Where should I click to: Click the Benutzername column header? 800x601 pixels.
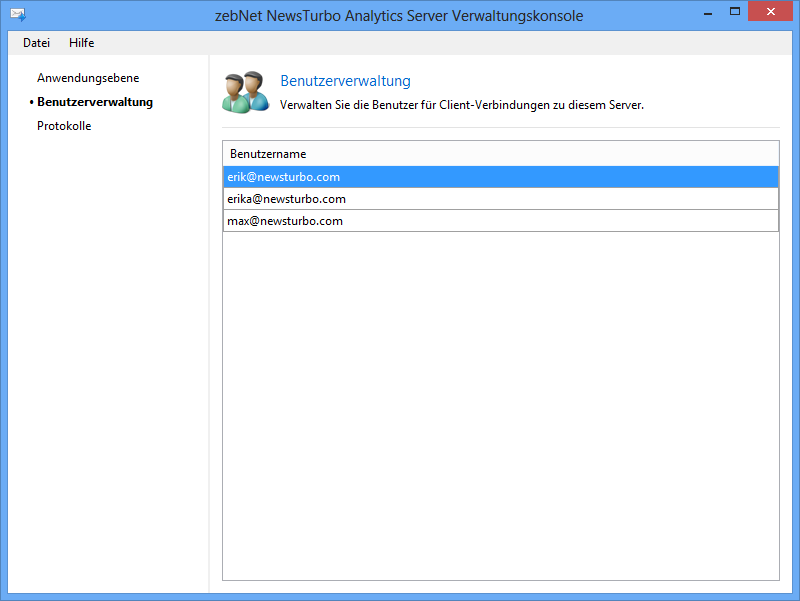268,154
